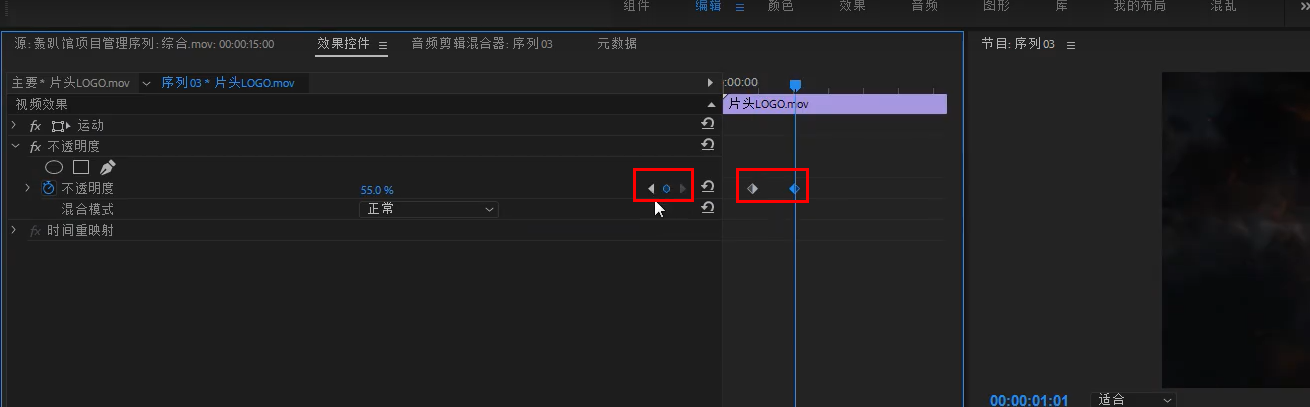1310x407 pixels.
Task: Click the 混合模式 label
Action: (88, 209)
